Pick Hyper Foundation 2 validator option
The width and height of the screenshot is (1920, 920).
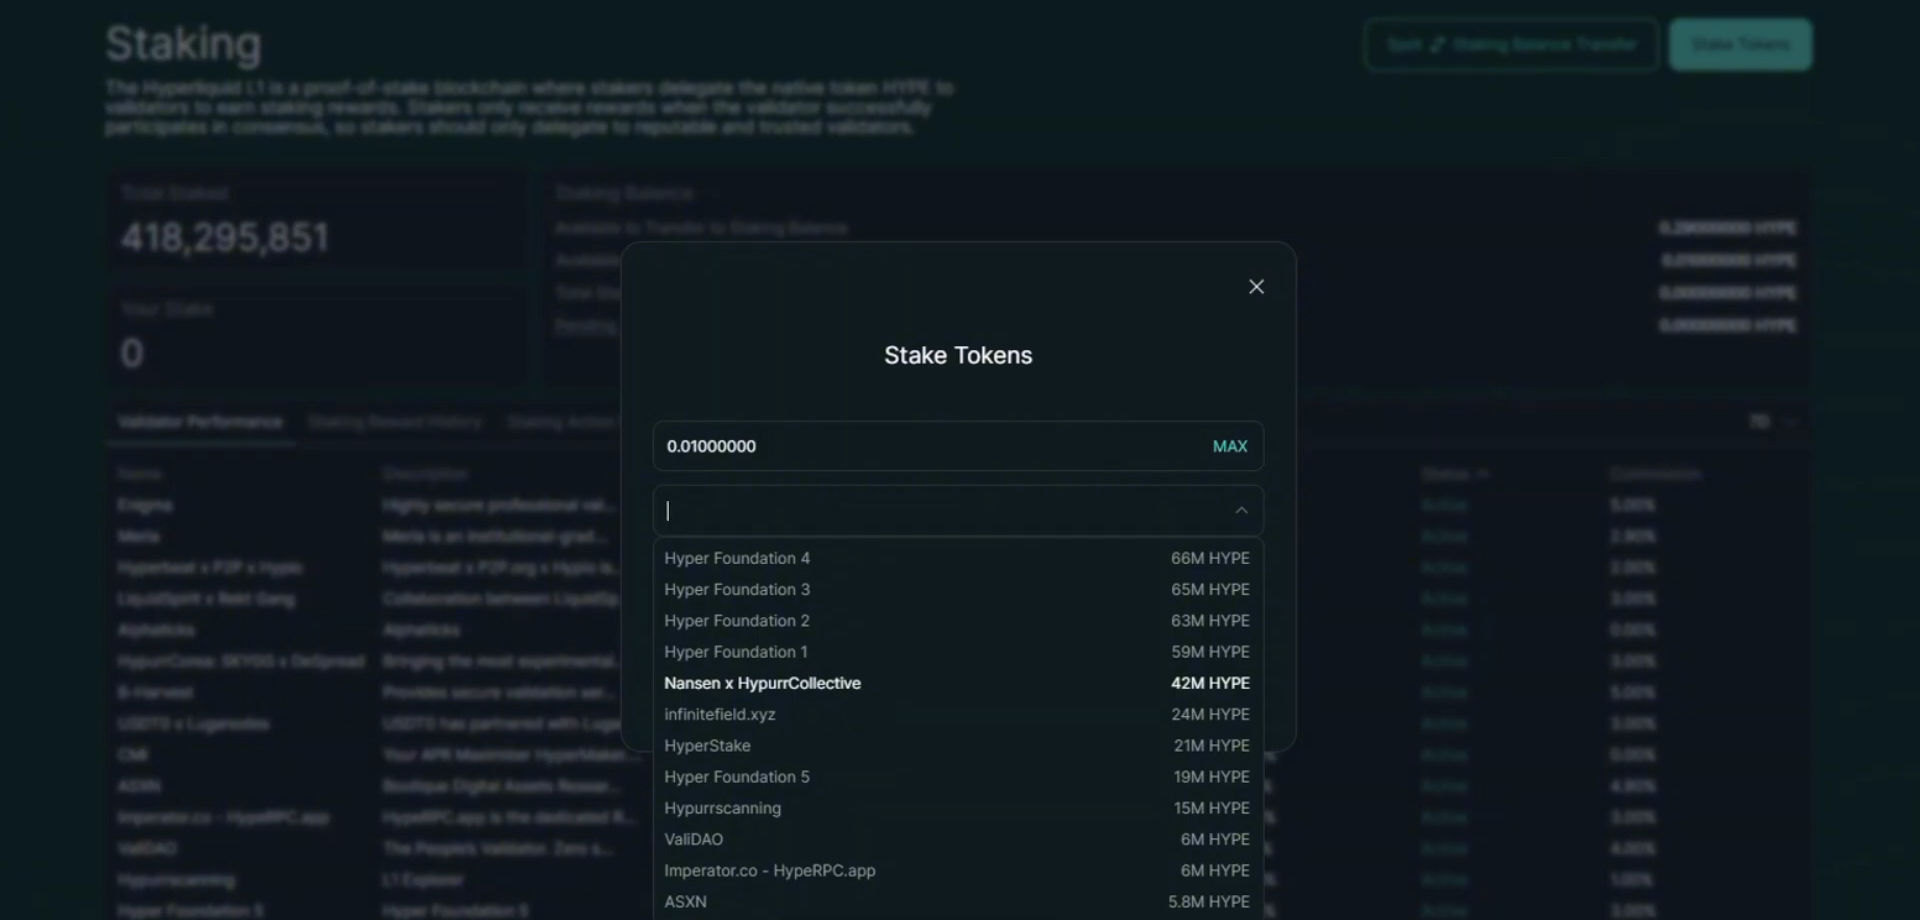737,620
